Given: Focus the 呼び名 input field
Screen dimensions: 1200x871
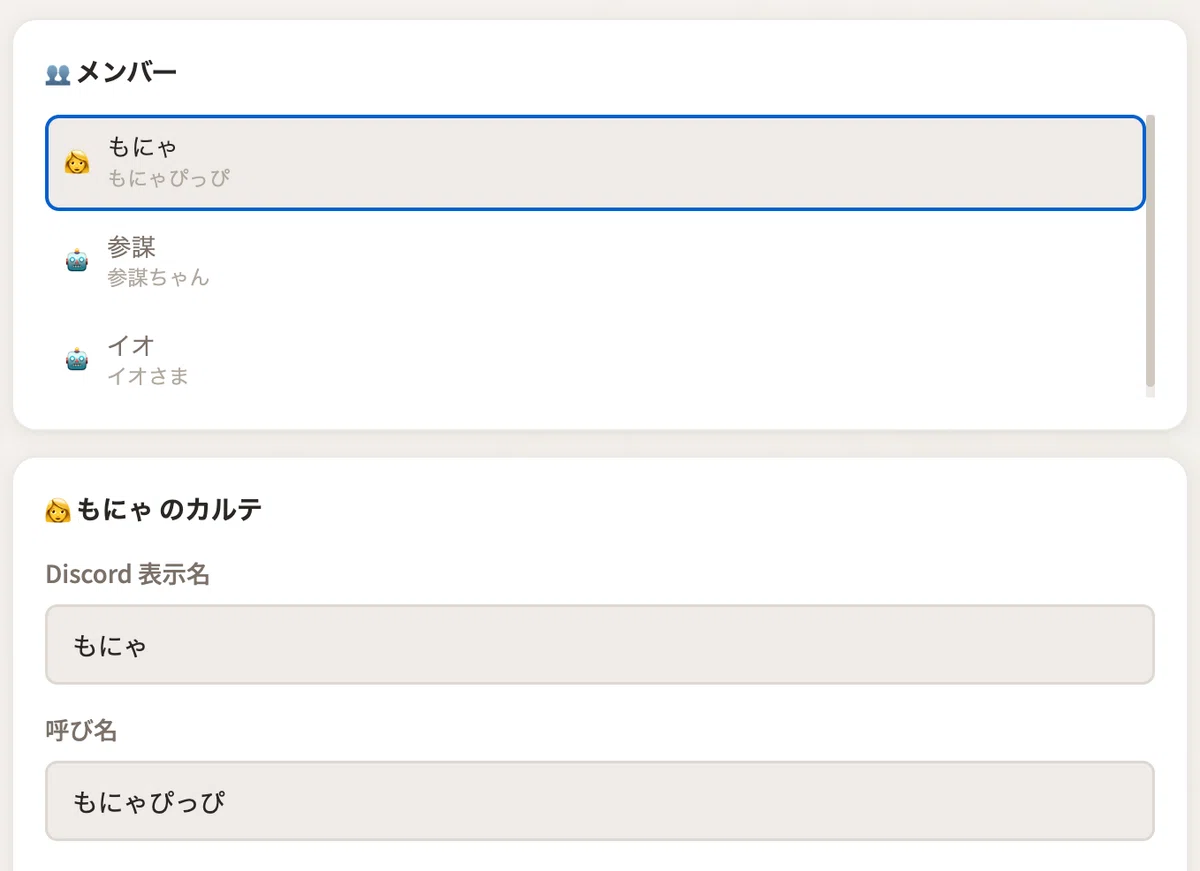Looking at the screenshot, I should pos(600,801).
